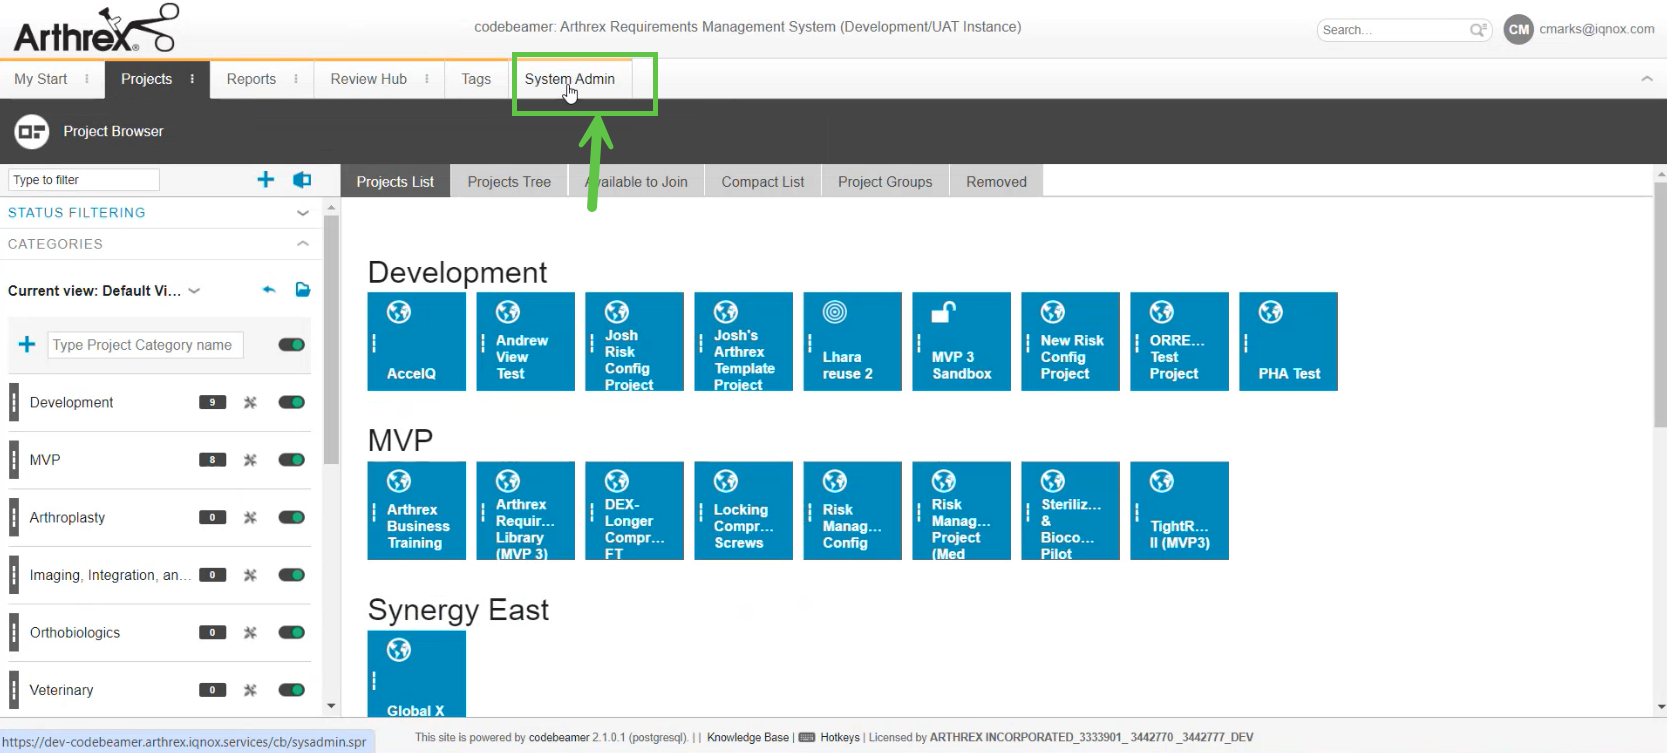
Task: Expand the Status Filtering section
Action: pos(302,213)
